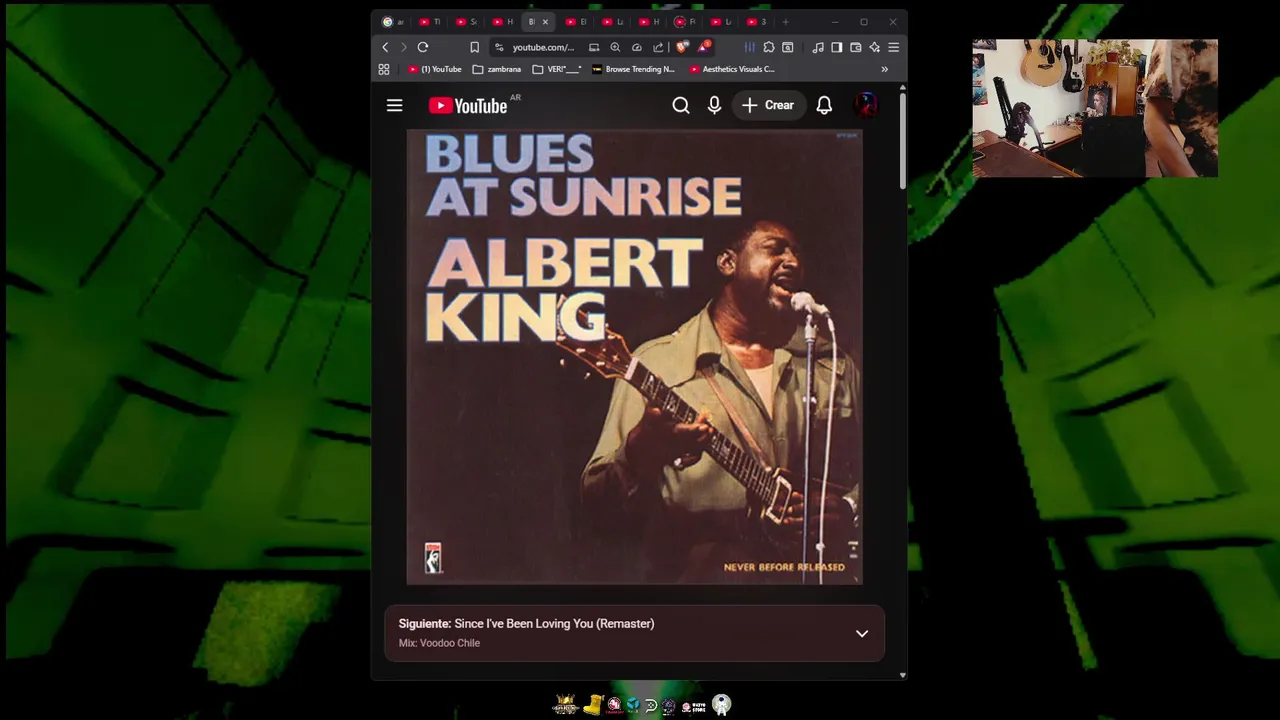Click the scrollbar down arrow
Viewport: 1280px width, 720px height.
902,675
